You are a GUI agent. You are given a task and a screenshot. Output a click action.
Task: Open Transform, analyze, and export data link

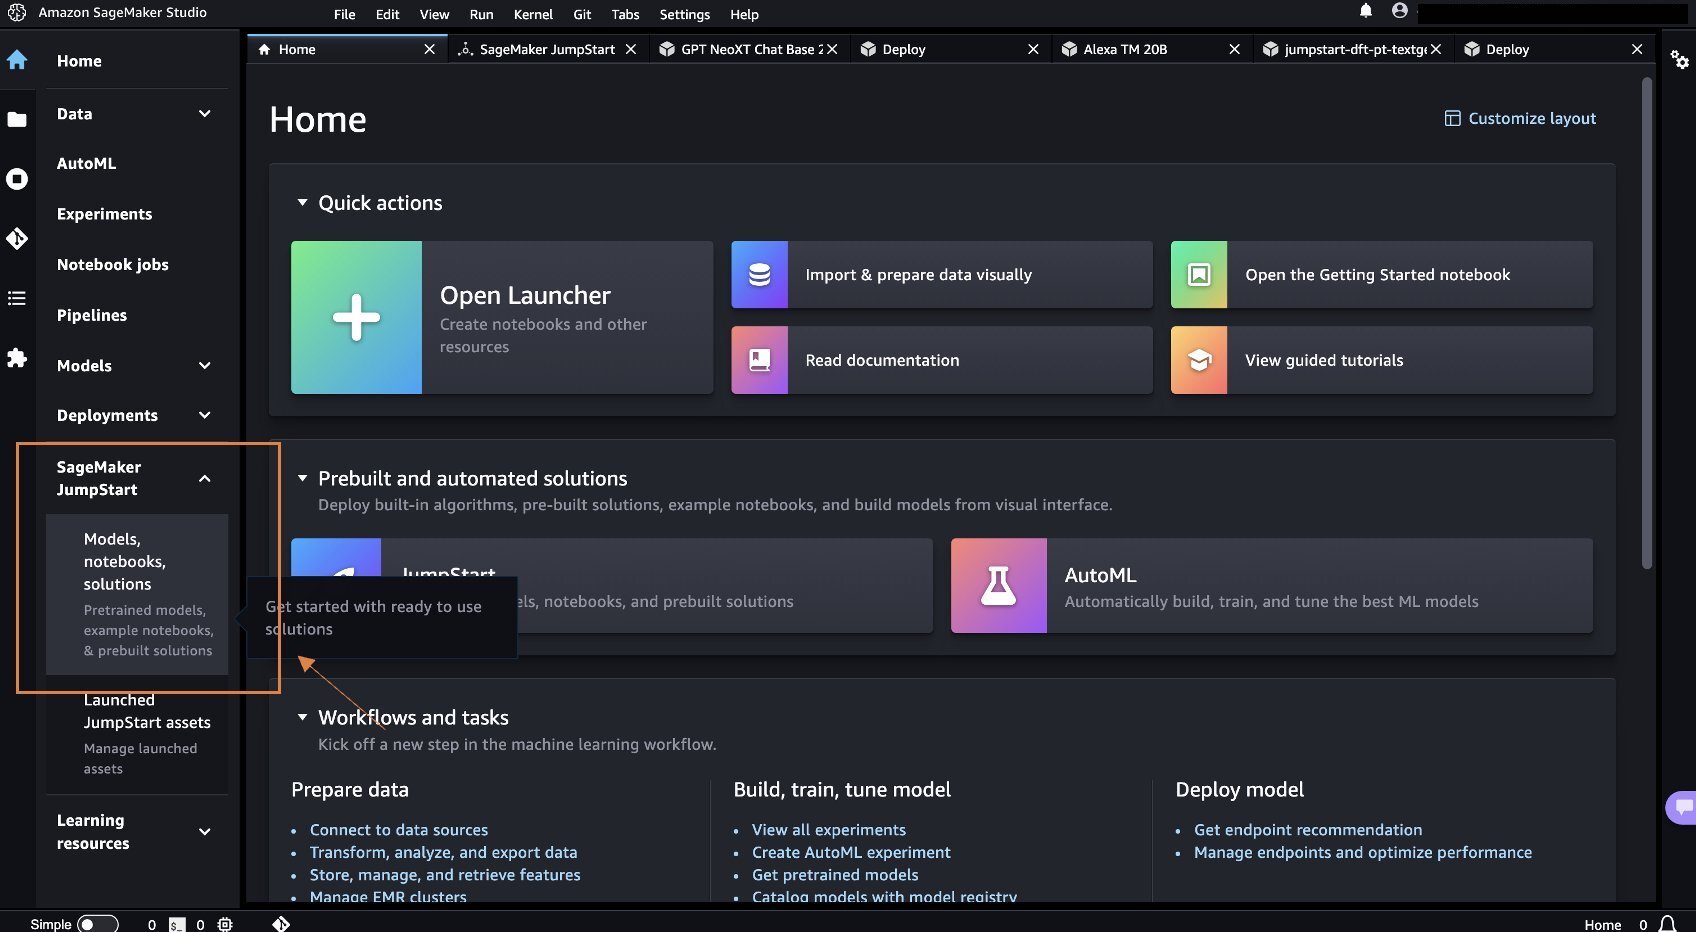(x=444, y=853)
